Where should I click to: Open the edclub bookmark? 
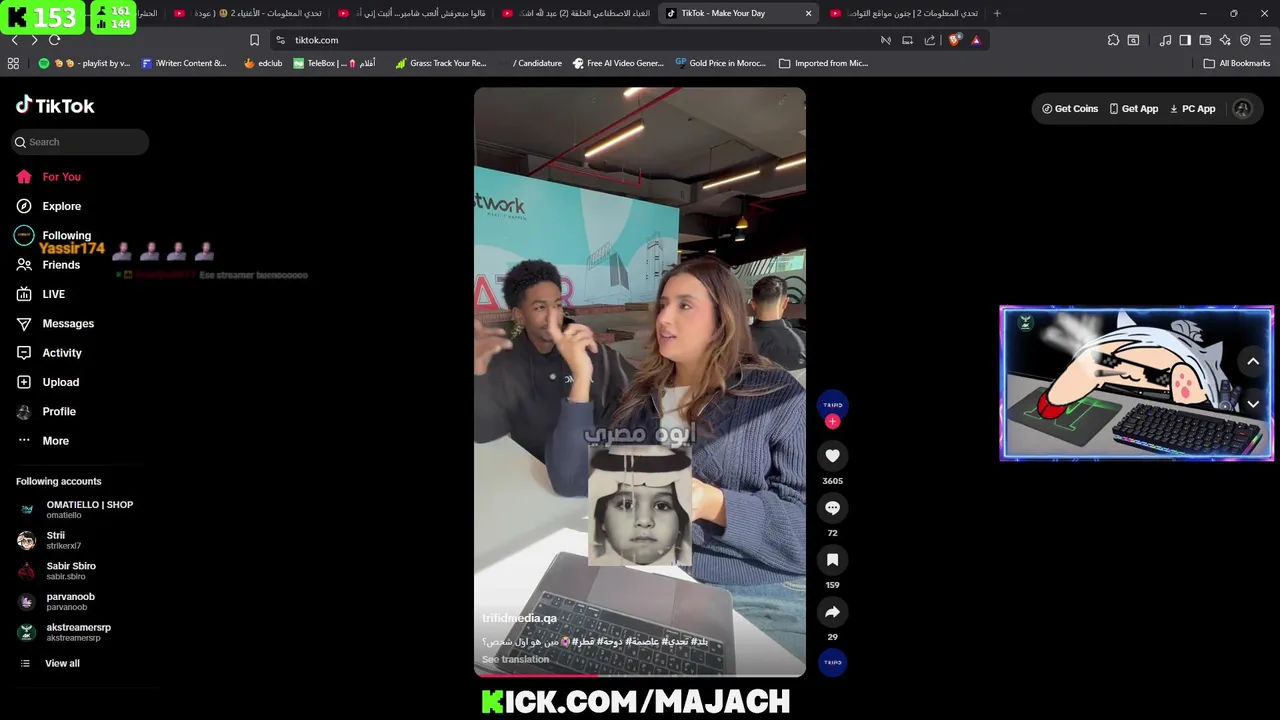[263, 63]
